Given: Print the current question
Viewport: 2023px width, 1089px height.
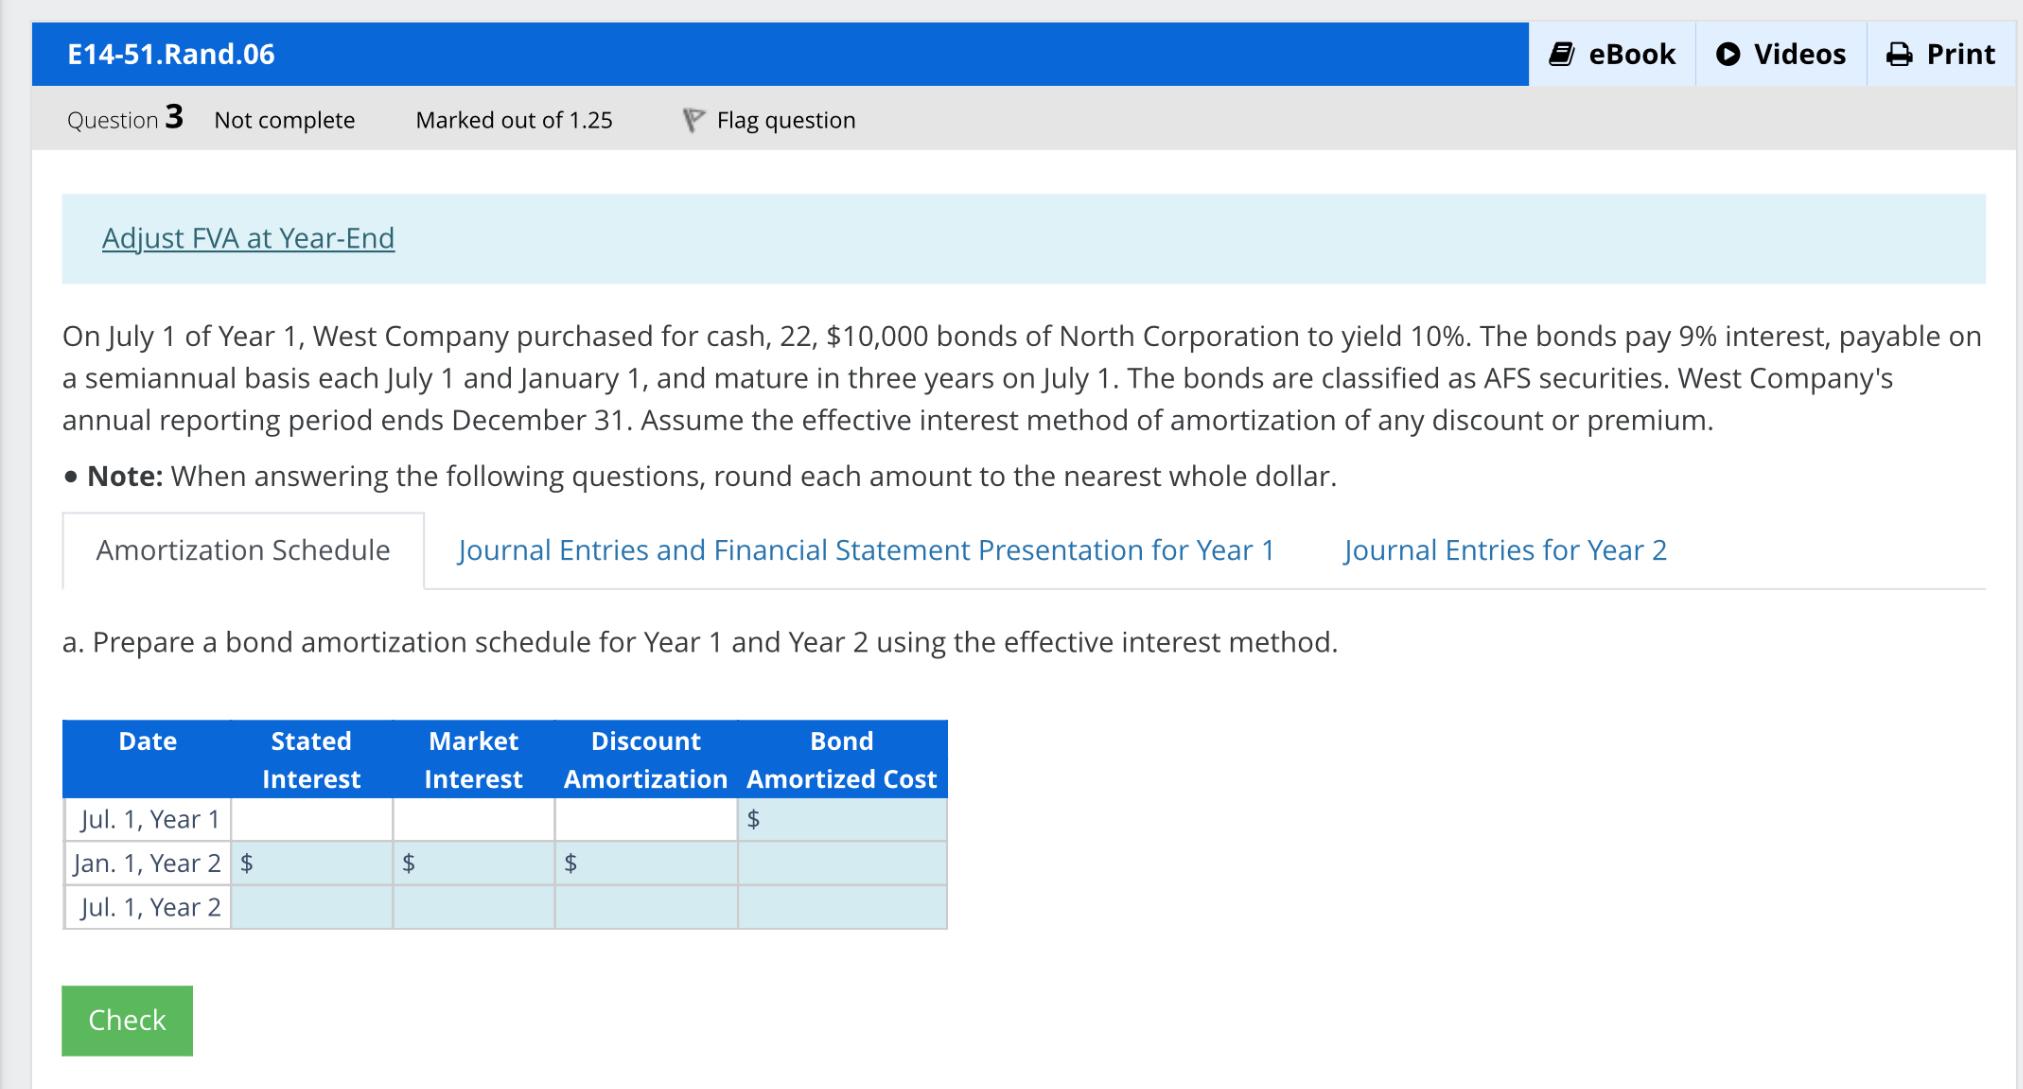Looking at the screenshot, I should point(1940,54).
